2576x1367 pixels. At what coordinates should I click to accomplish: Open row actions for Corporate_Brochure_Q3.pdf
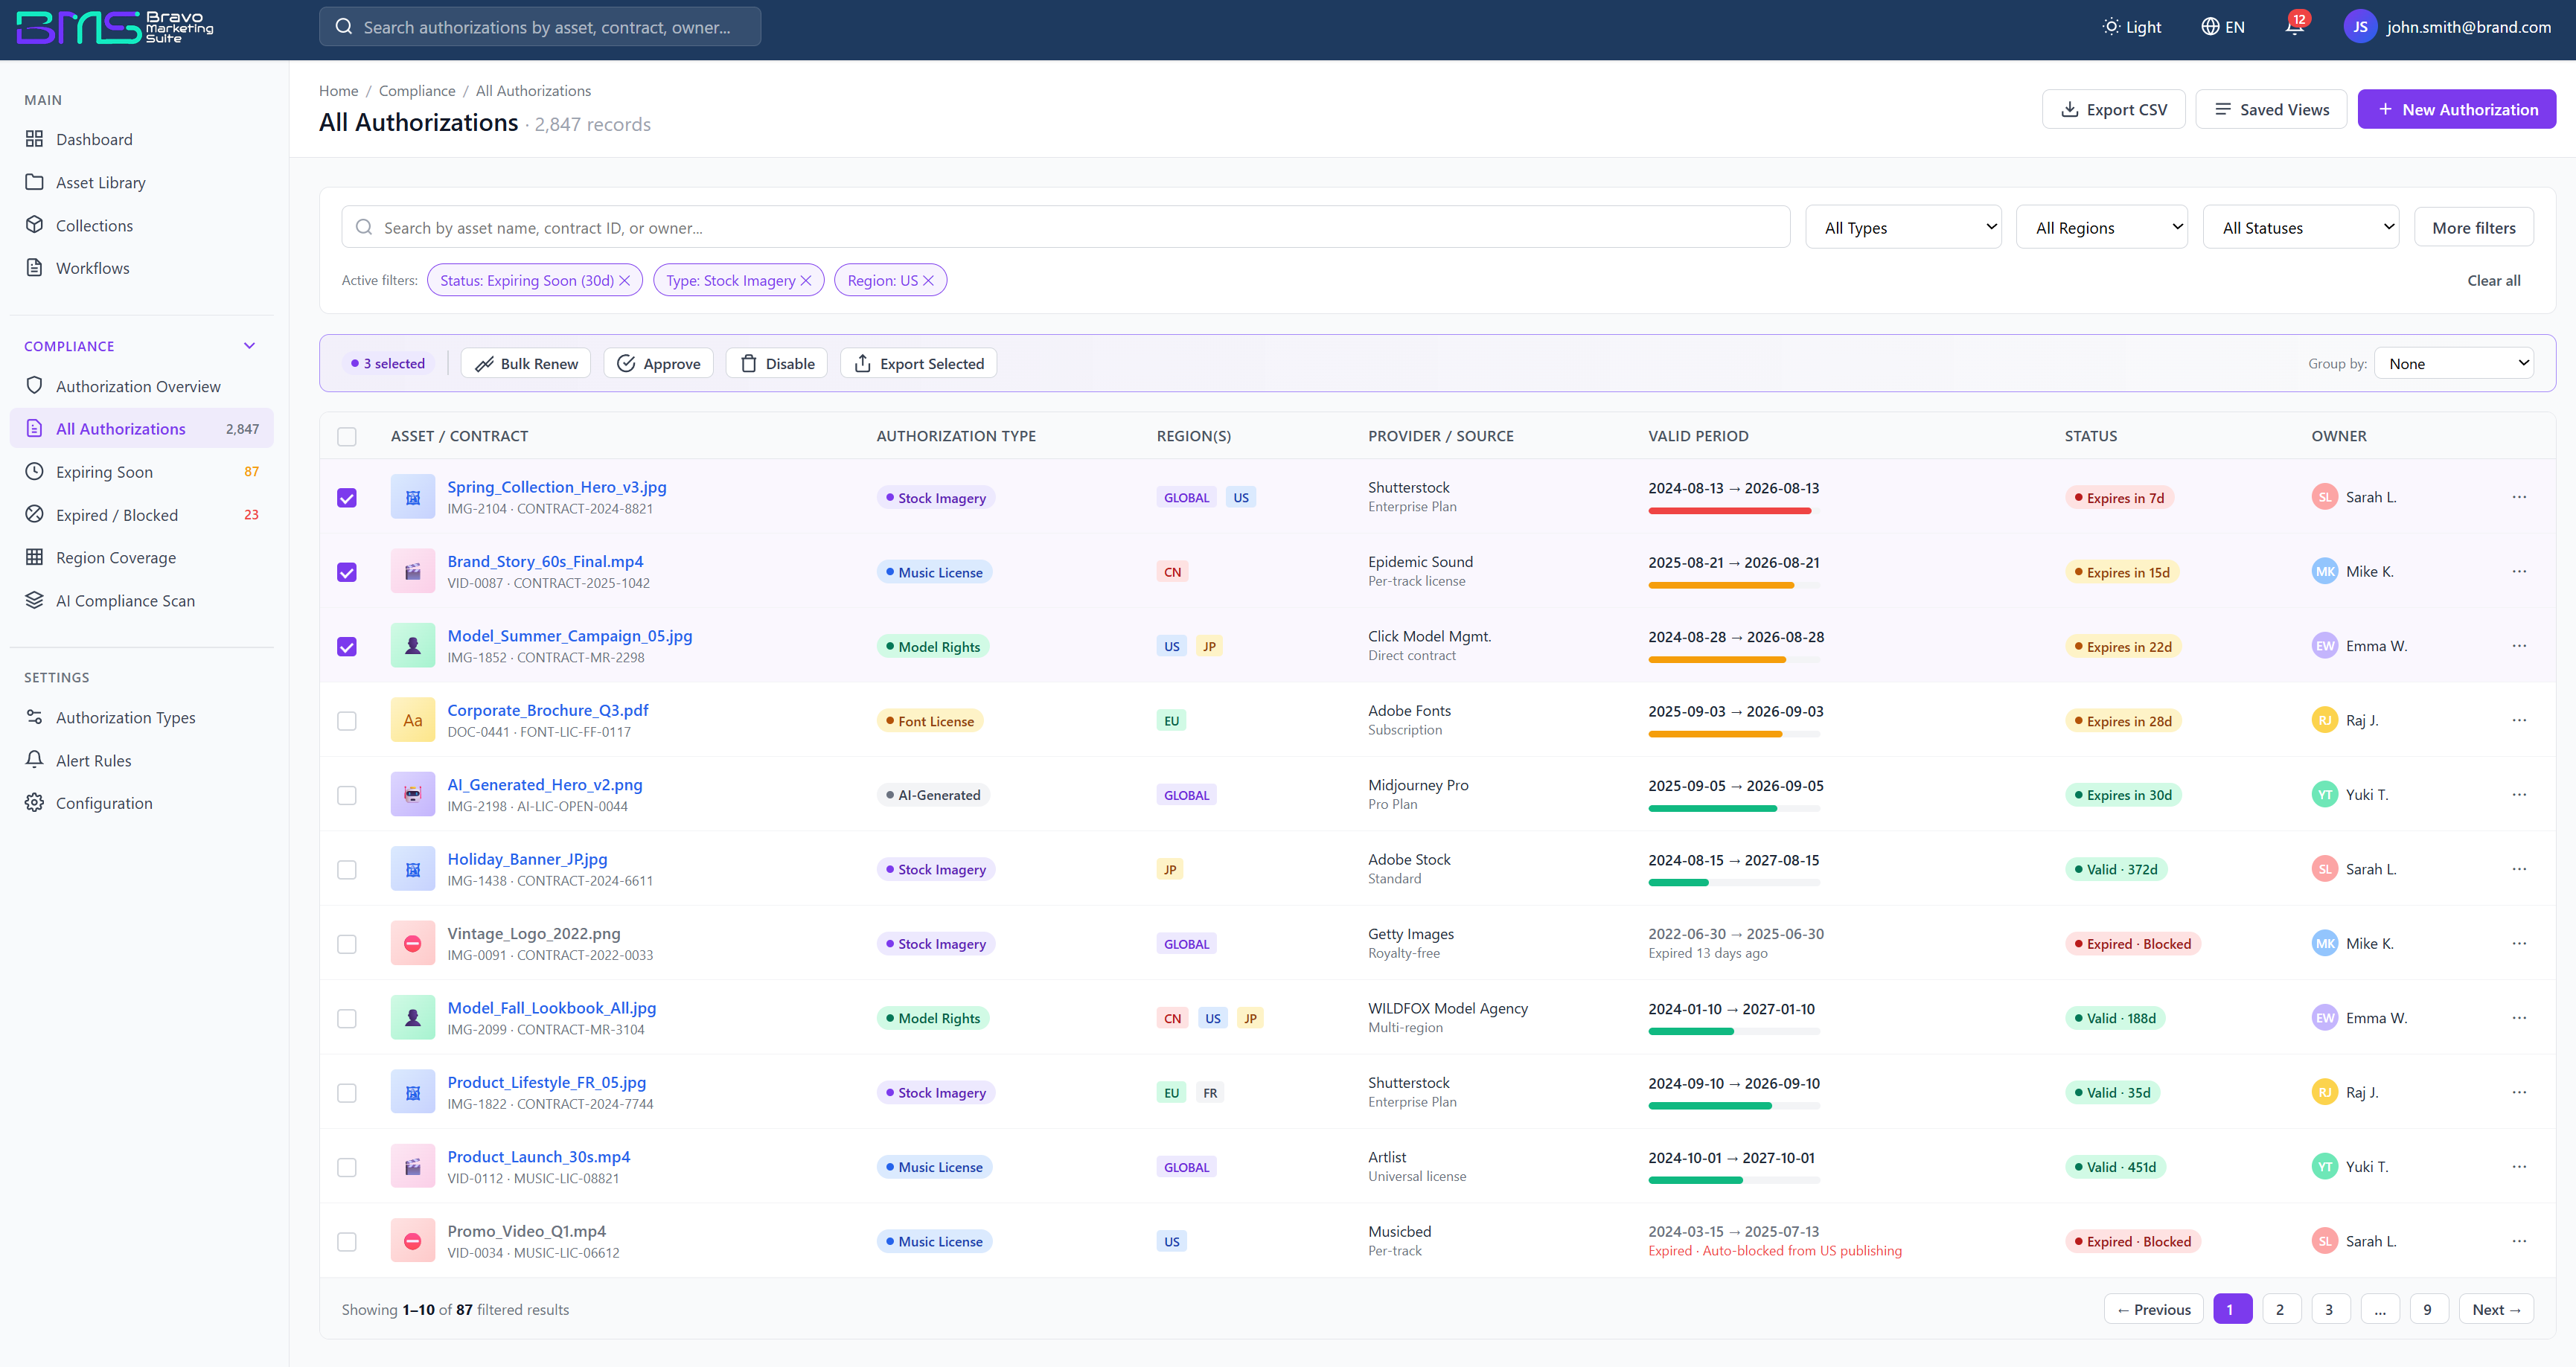tap(2519, 720)
